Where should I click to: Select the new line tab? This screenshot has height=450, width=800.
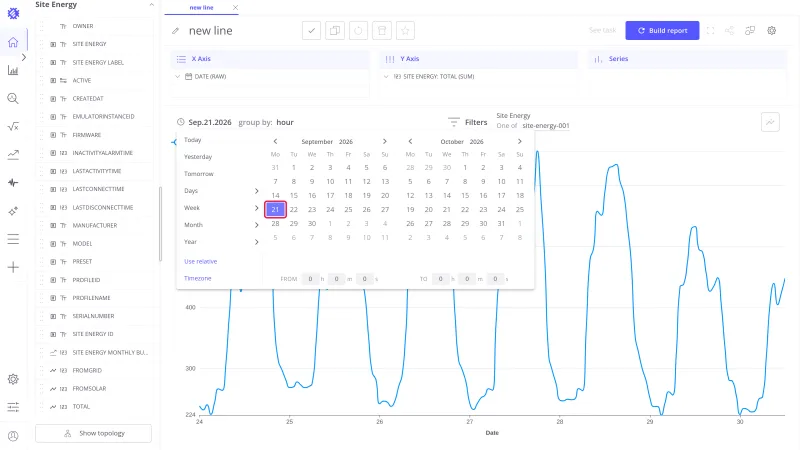coord(201,8)
